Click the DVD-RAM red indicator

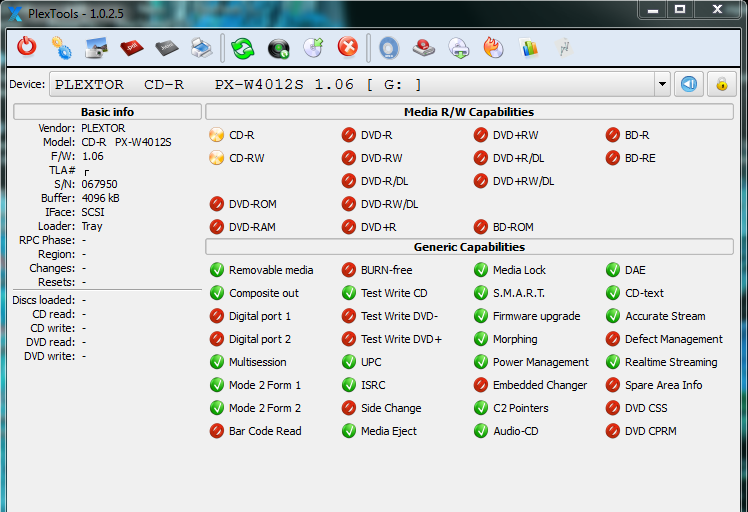217,227
